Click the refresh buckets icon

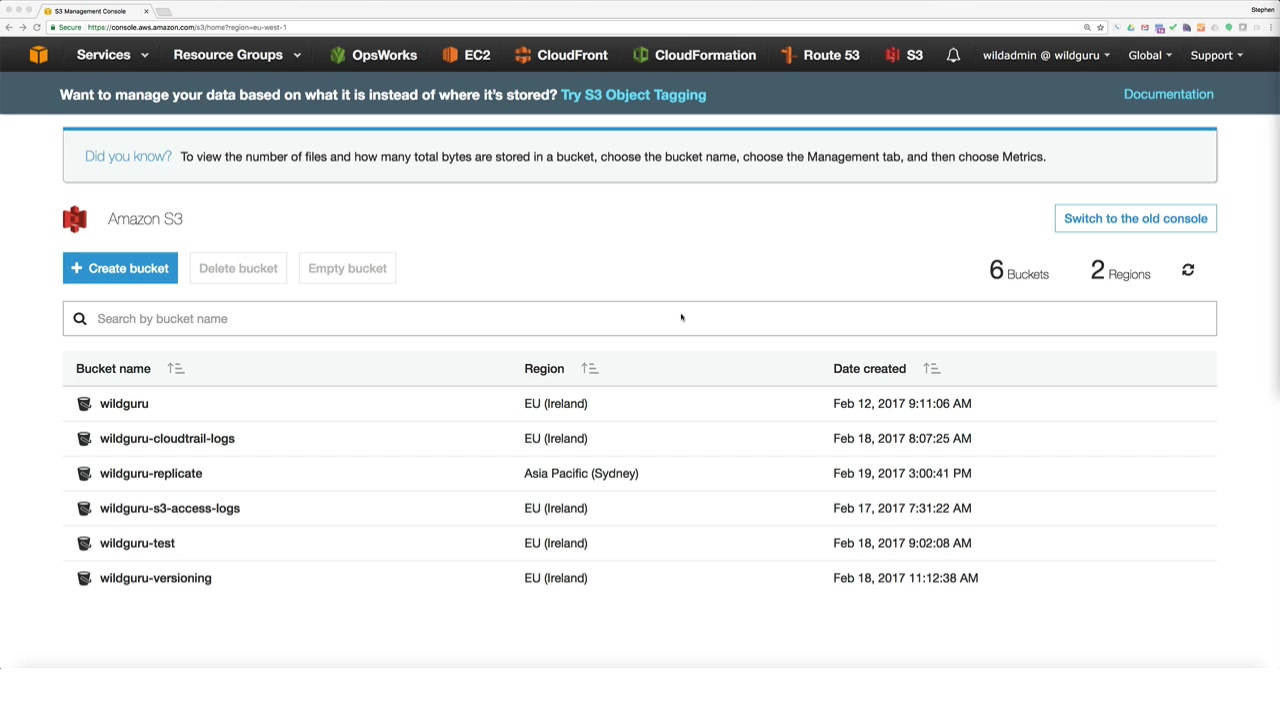point(1188,270)
